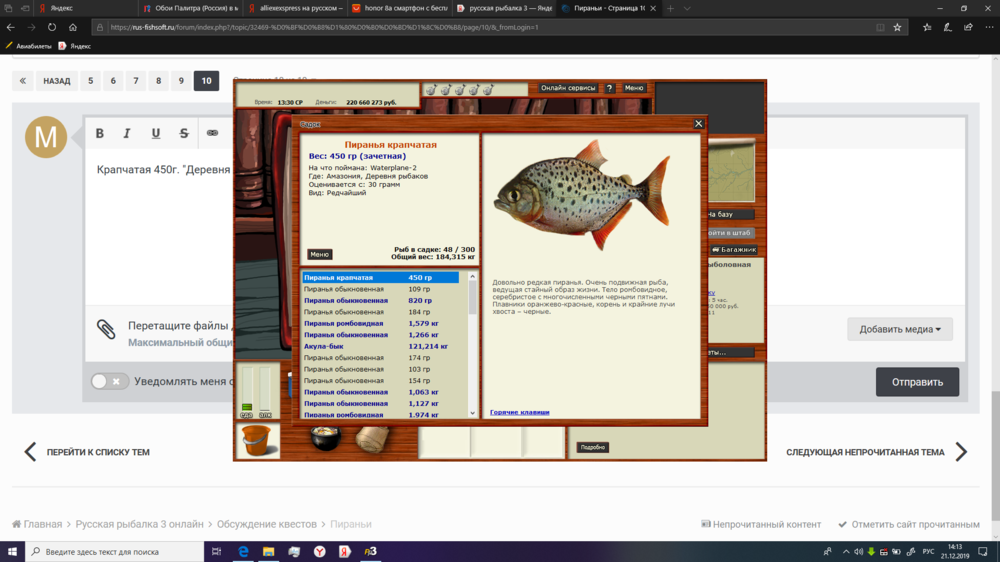Open the browser home page icon
Viewport: 1000px width, 562px height.
coord(73,27)
